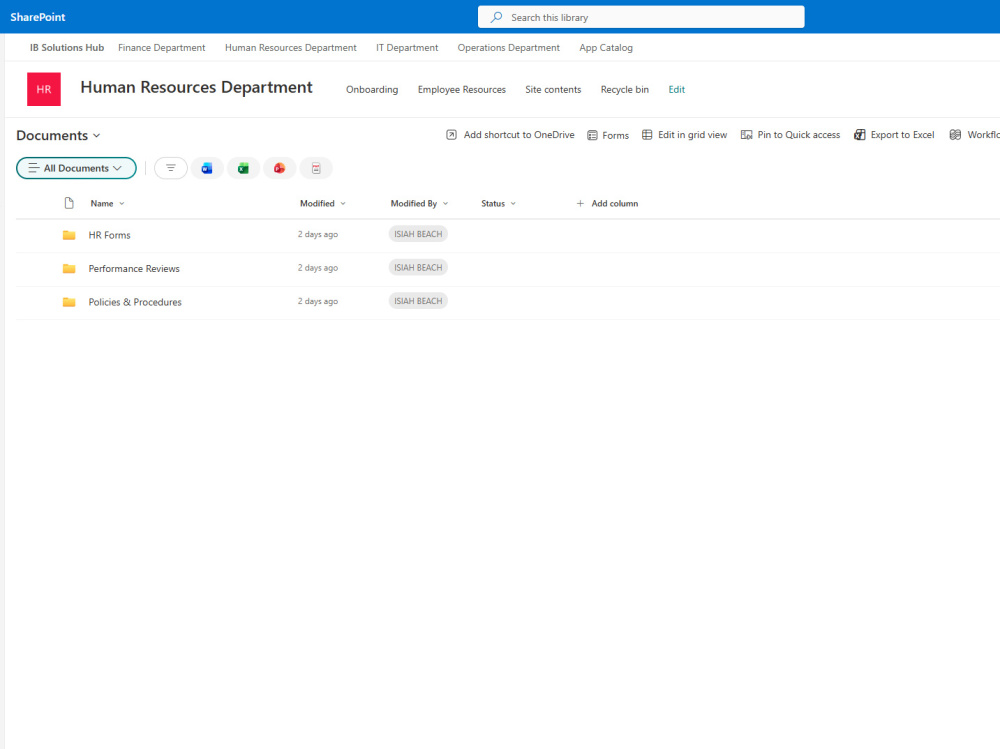This screenshot has height=749, width=1000.
Task: Open Finance Department in hub navigation
Action: [161, 48]
